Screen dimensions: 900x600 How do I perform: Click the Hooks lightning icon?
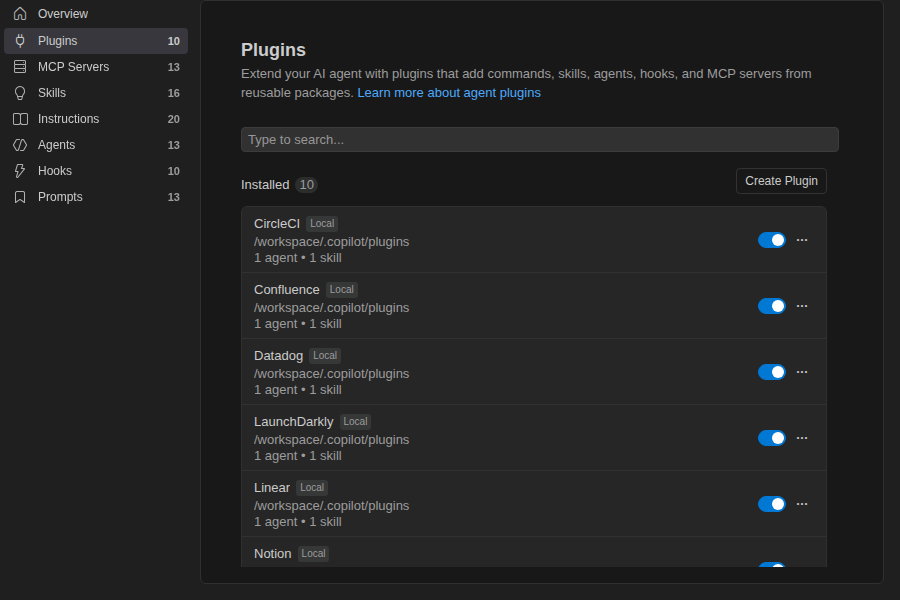point(20,171)
